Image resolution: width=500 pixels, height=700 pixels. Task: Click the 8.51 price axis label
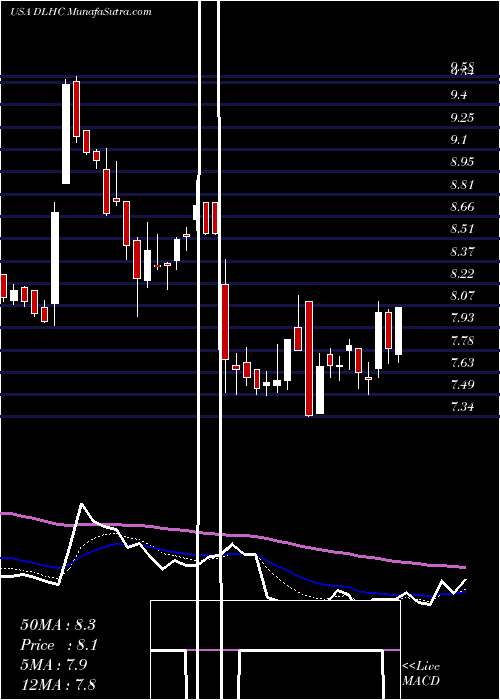pyautogui.click(x=462, y=229)
